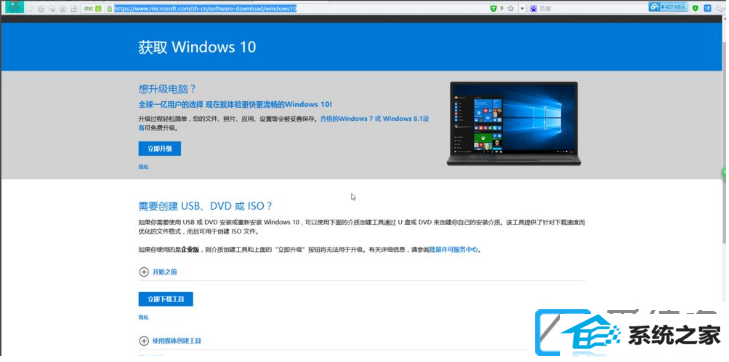Click the Baidu paw search engine icon
729x362 pixels.
pos(533,8)
